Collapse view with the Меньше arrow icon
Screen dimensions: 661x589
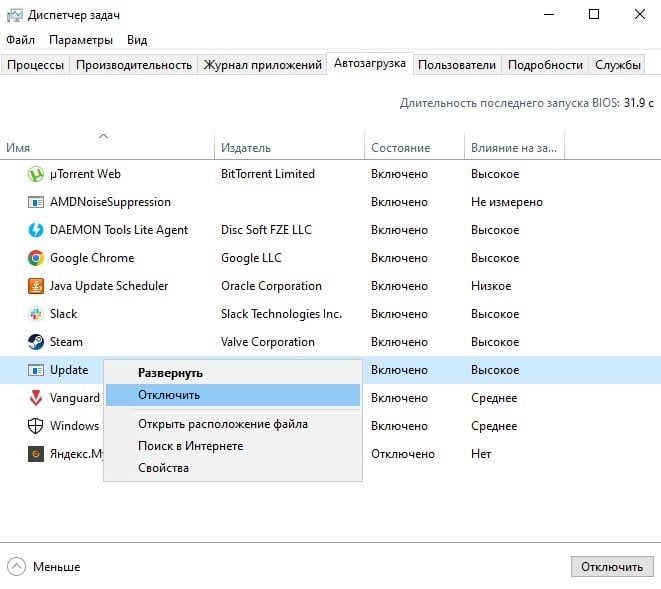point(16,567)
